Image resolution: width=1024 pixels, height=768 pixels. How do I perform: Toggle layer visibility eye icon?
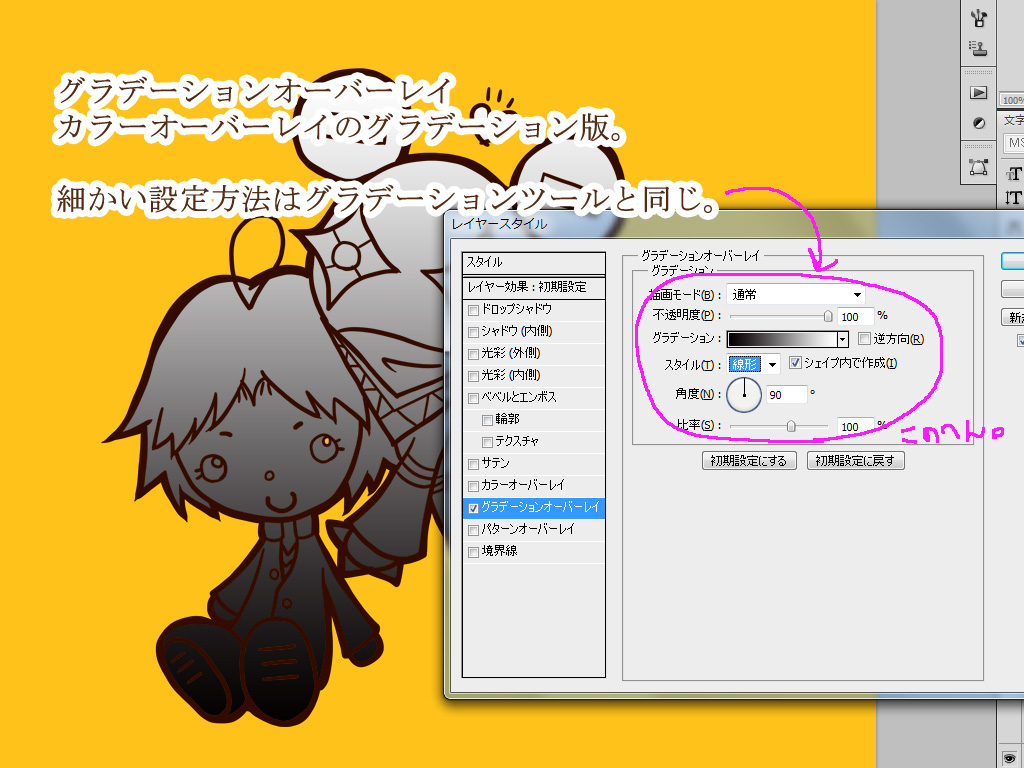[x=1009, y=756]
